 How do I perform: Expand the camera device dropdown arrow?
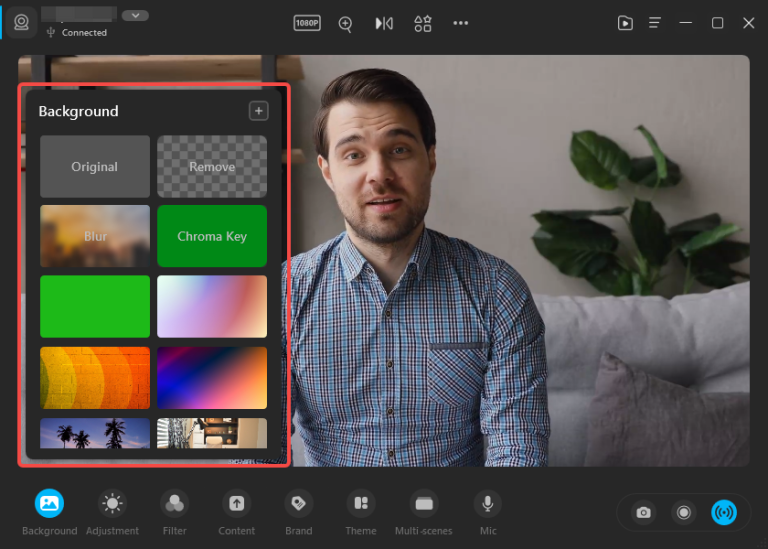coord(135,16)
